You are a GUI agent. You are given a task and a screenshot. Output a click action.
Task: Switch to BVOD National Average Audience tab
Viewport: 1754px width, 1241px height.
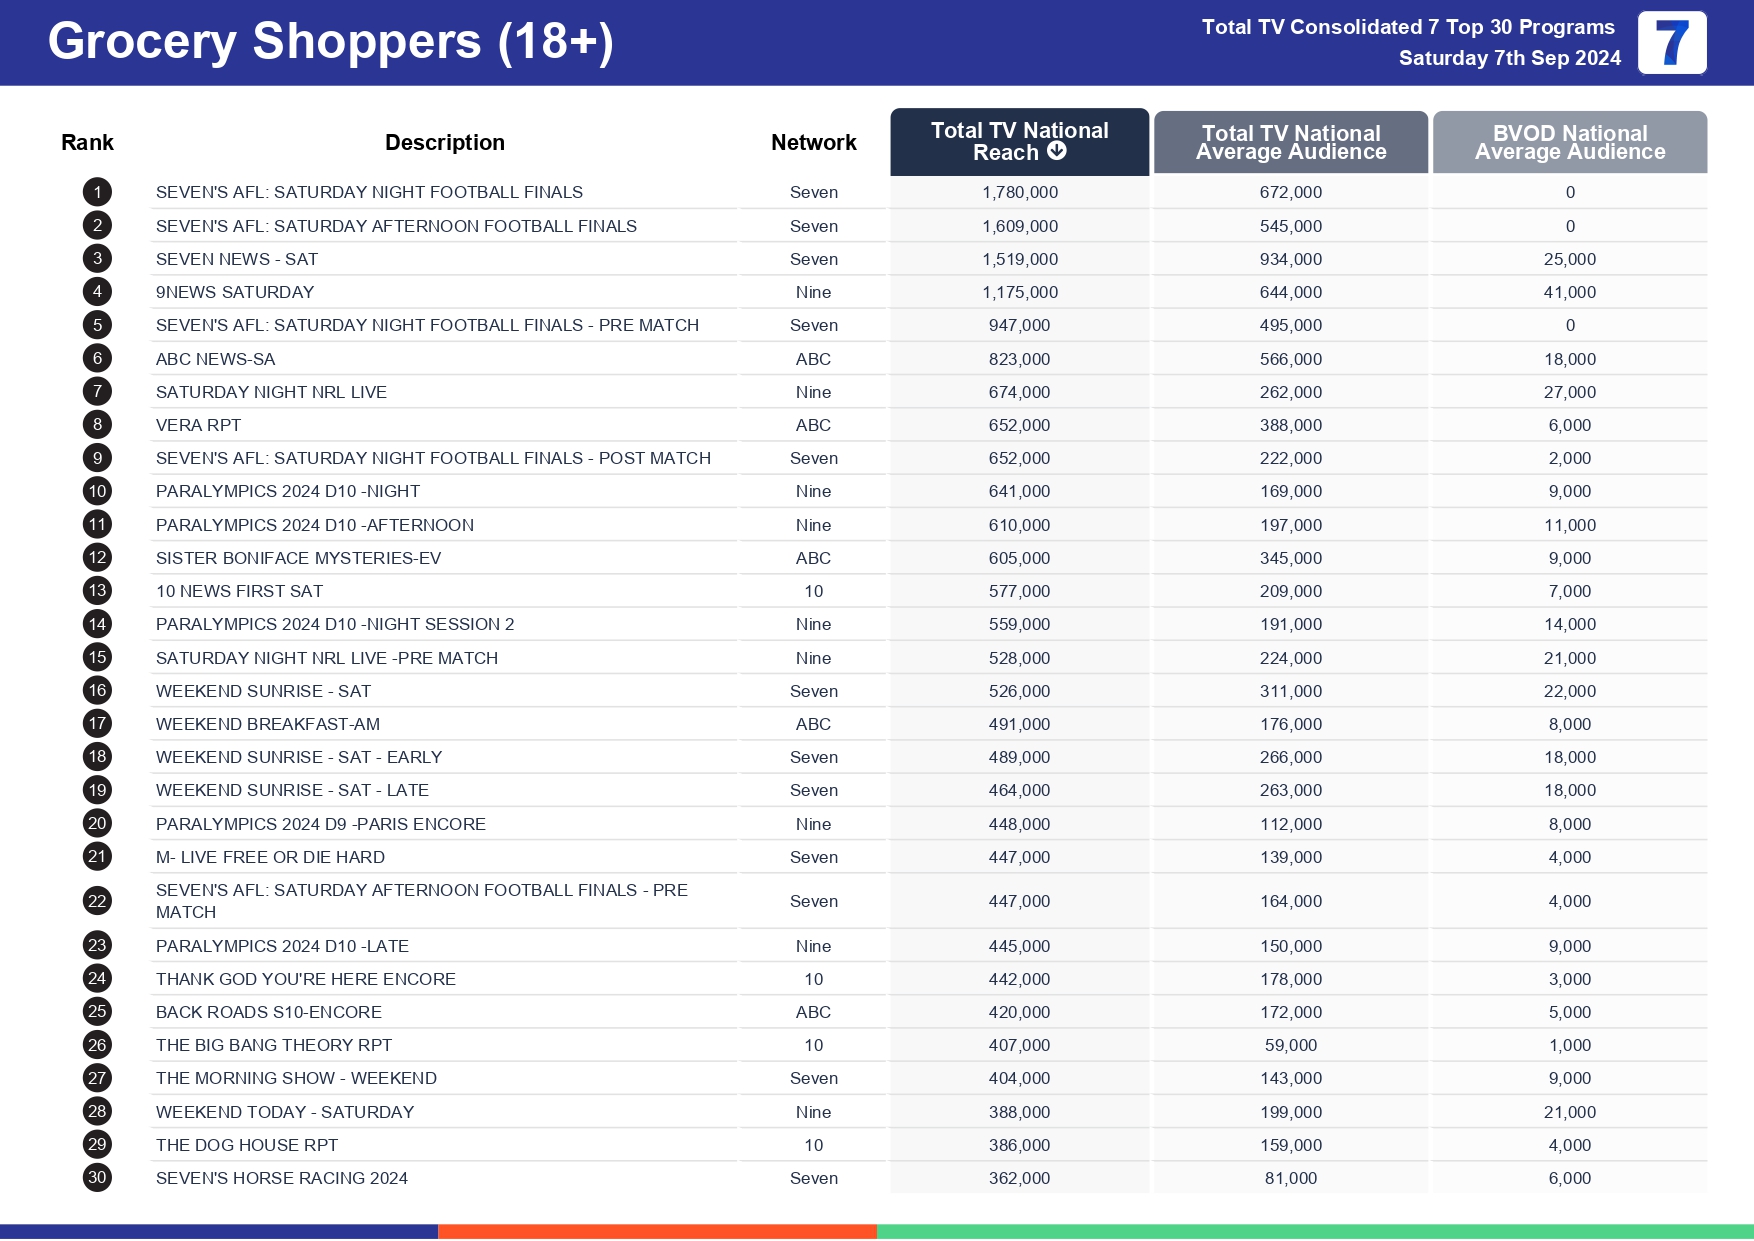click(x=1569, y=142)
